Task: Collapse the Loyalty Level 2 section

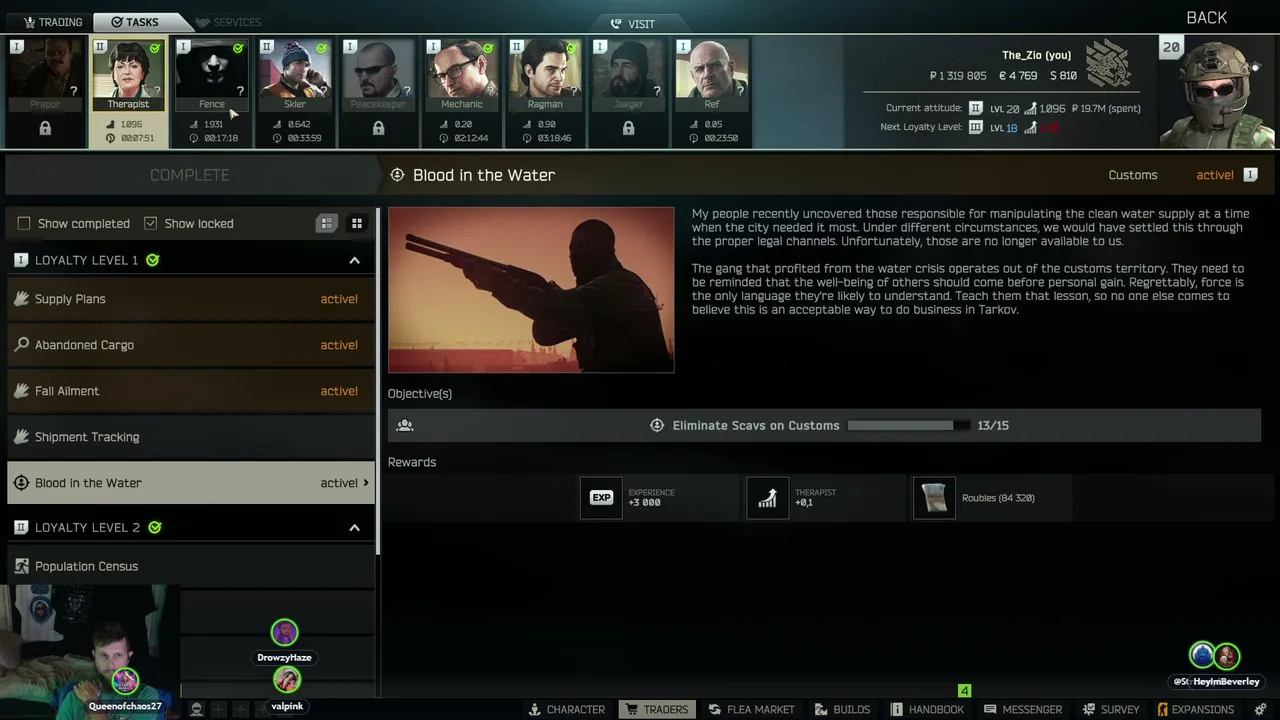Action: [354, 527]
